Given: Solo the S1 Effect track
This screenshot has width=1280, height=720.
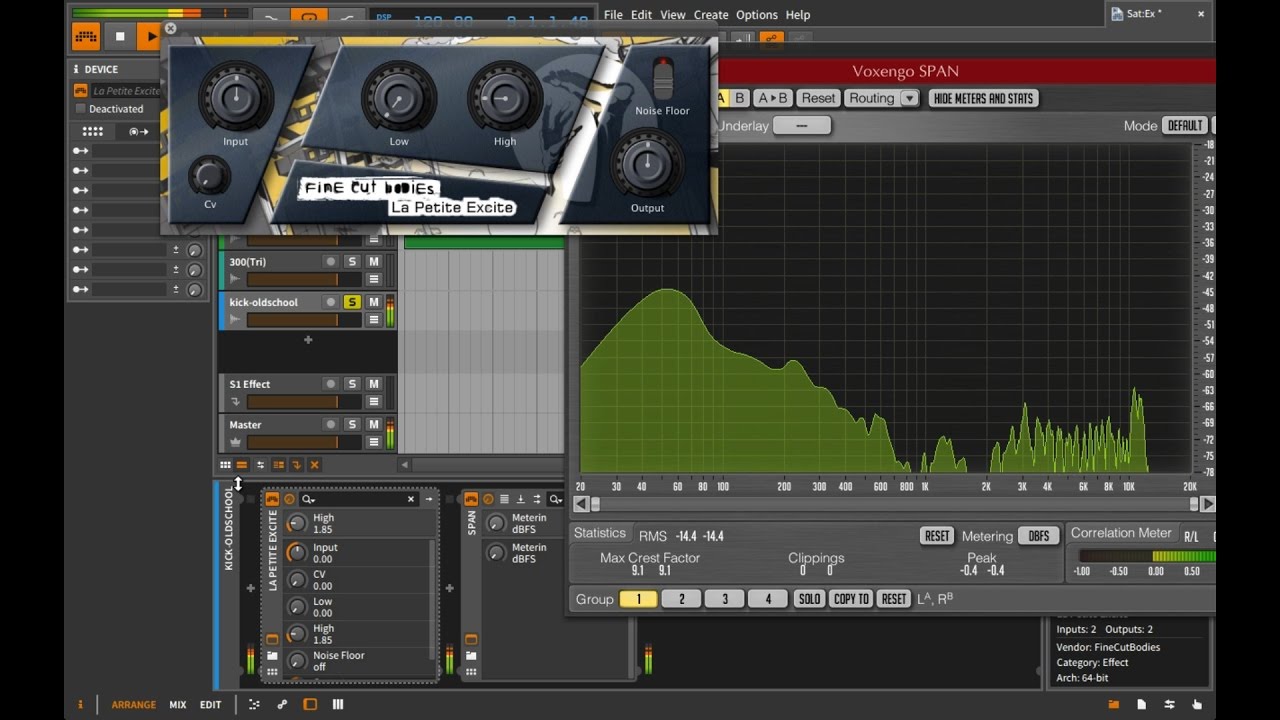Looking at the screenshot, I should [x=352, y=384].
